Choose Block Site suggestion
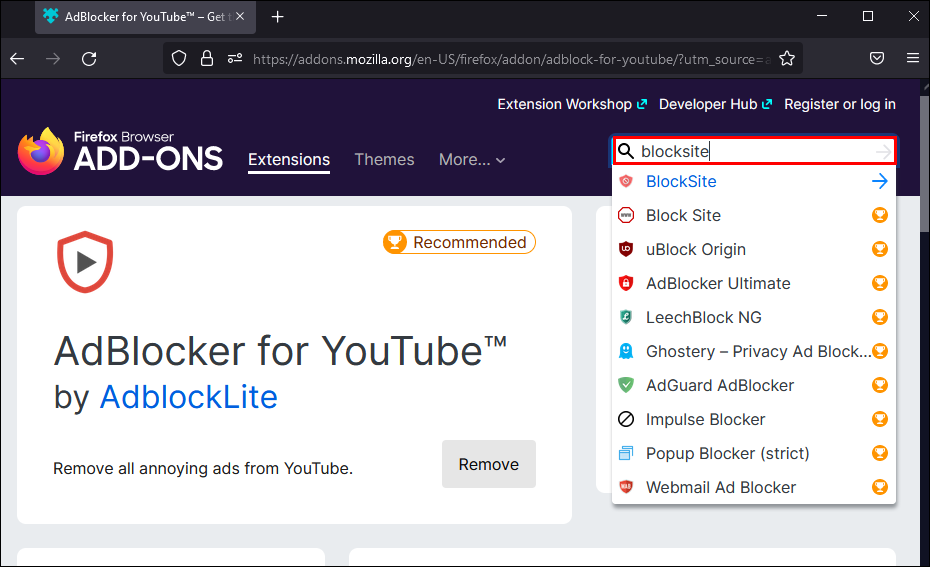 click(754, 215)
